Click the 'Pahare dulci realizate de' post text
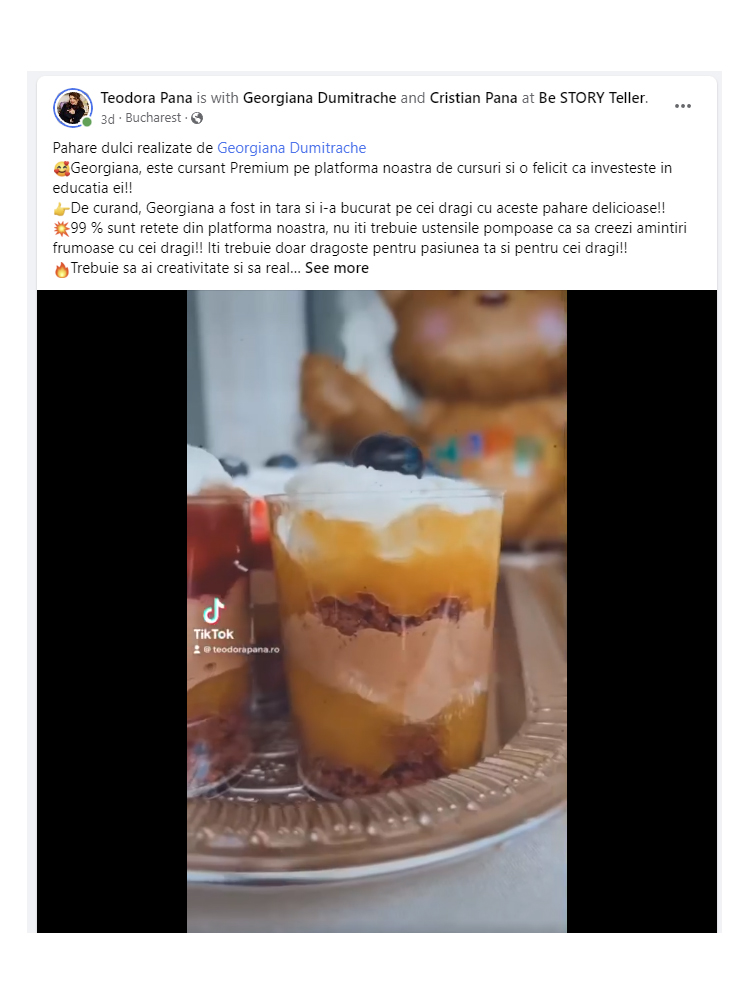This screenshot has width=750, height=1004. coord(133,148)
